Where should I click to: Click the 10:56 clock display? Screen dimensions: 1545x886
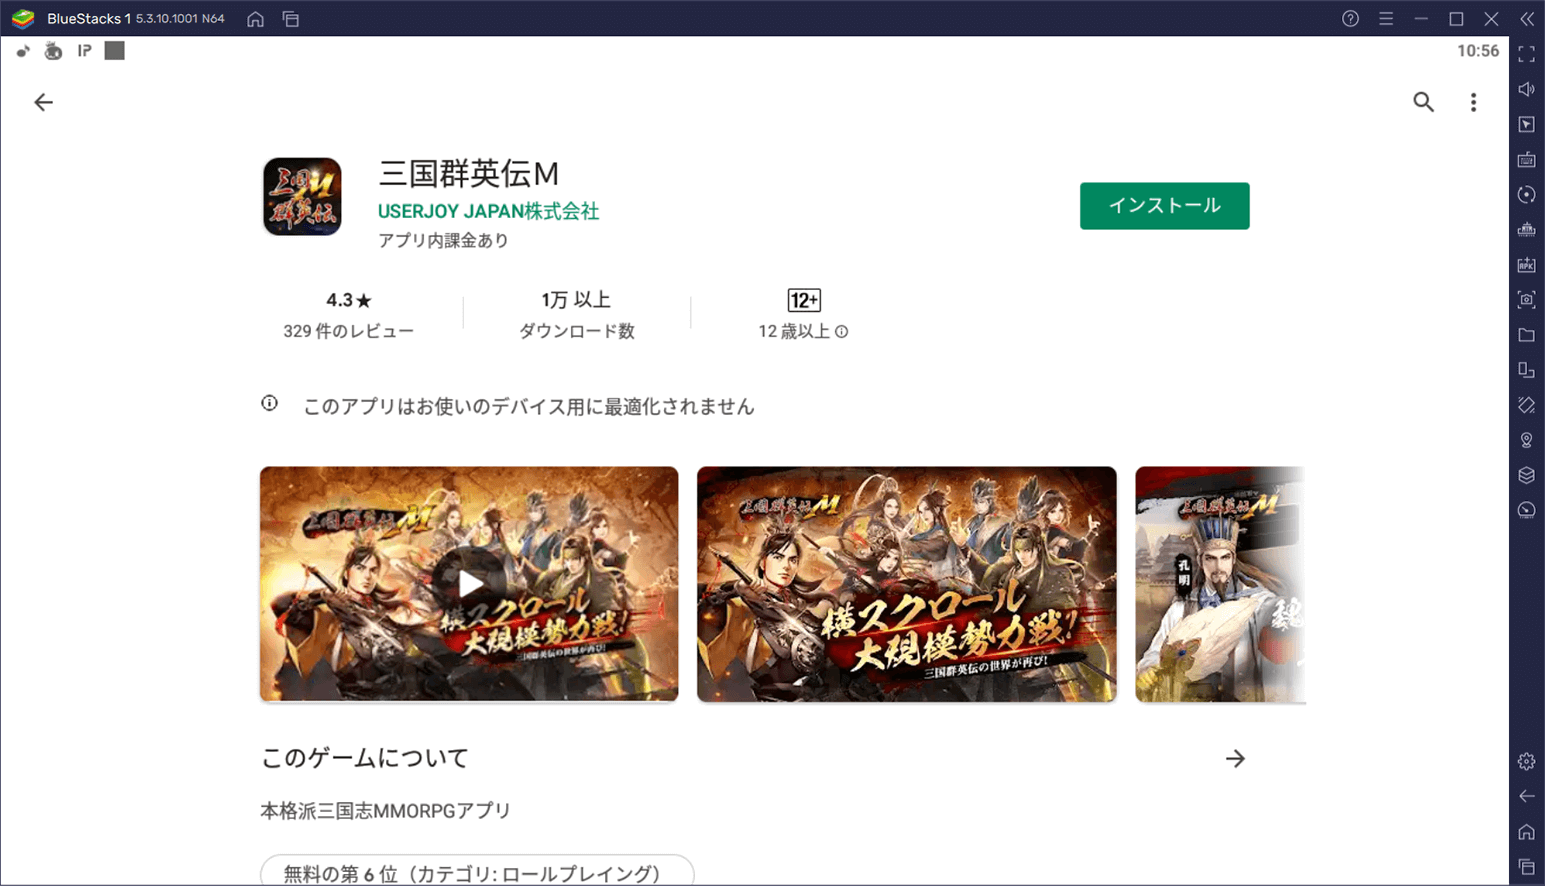point(1478,51)
